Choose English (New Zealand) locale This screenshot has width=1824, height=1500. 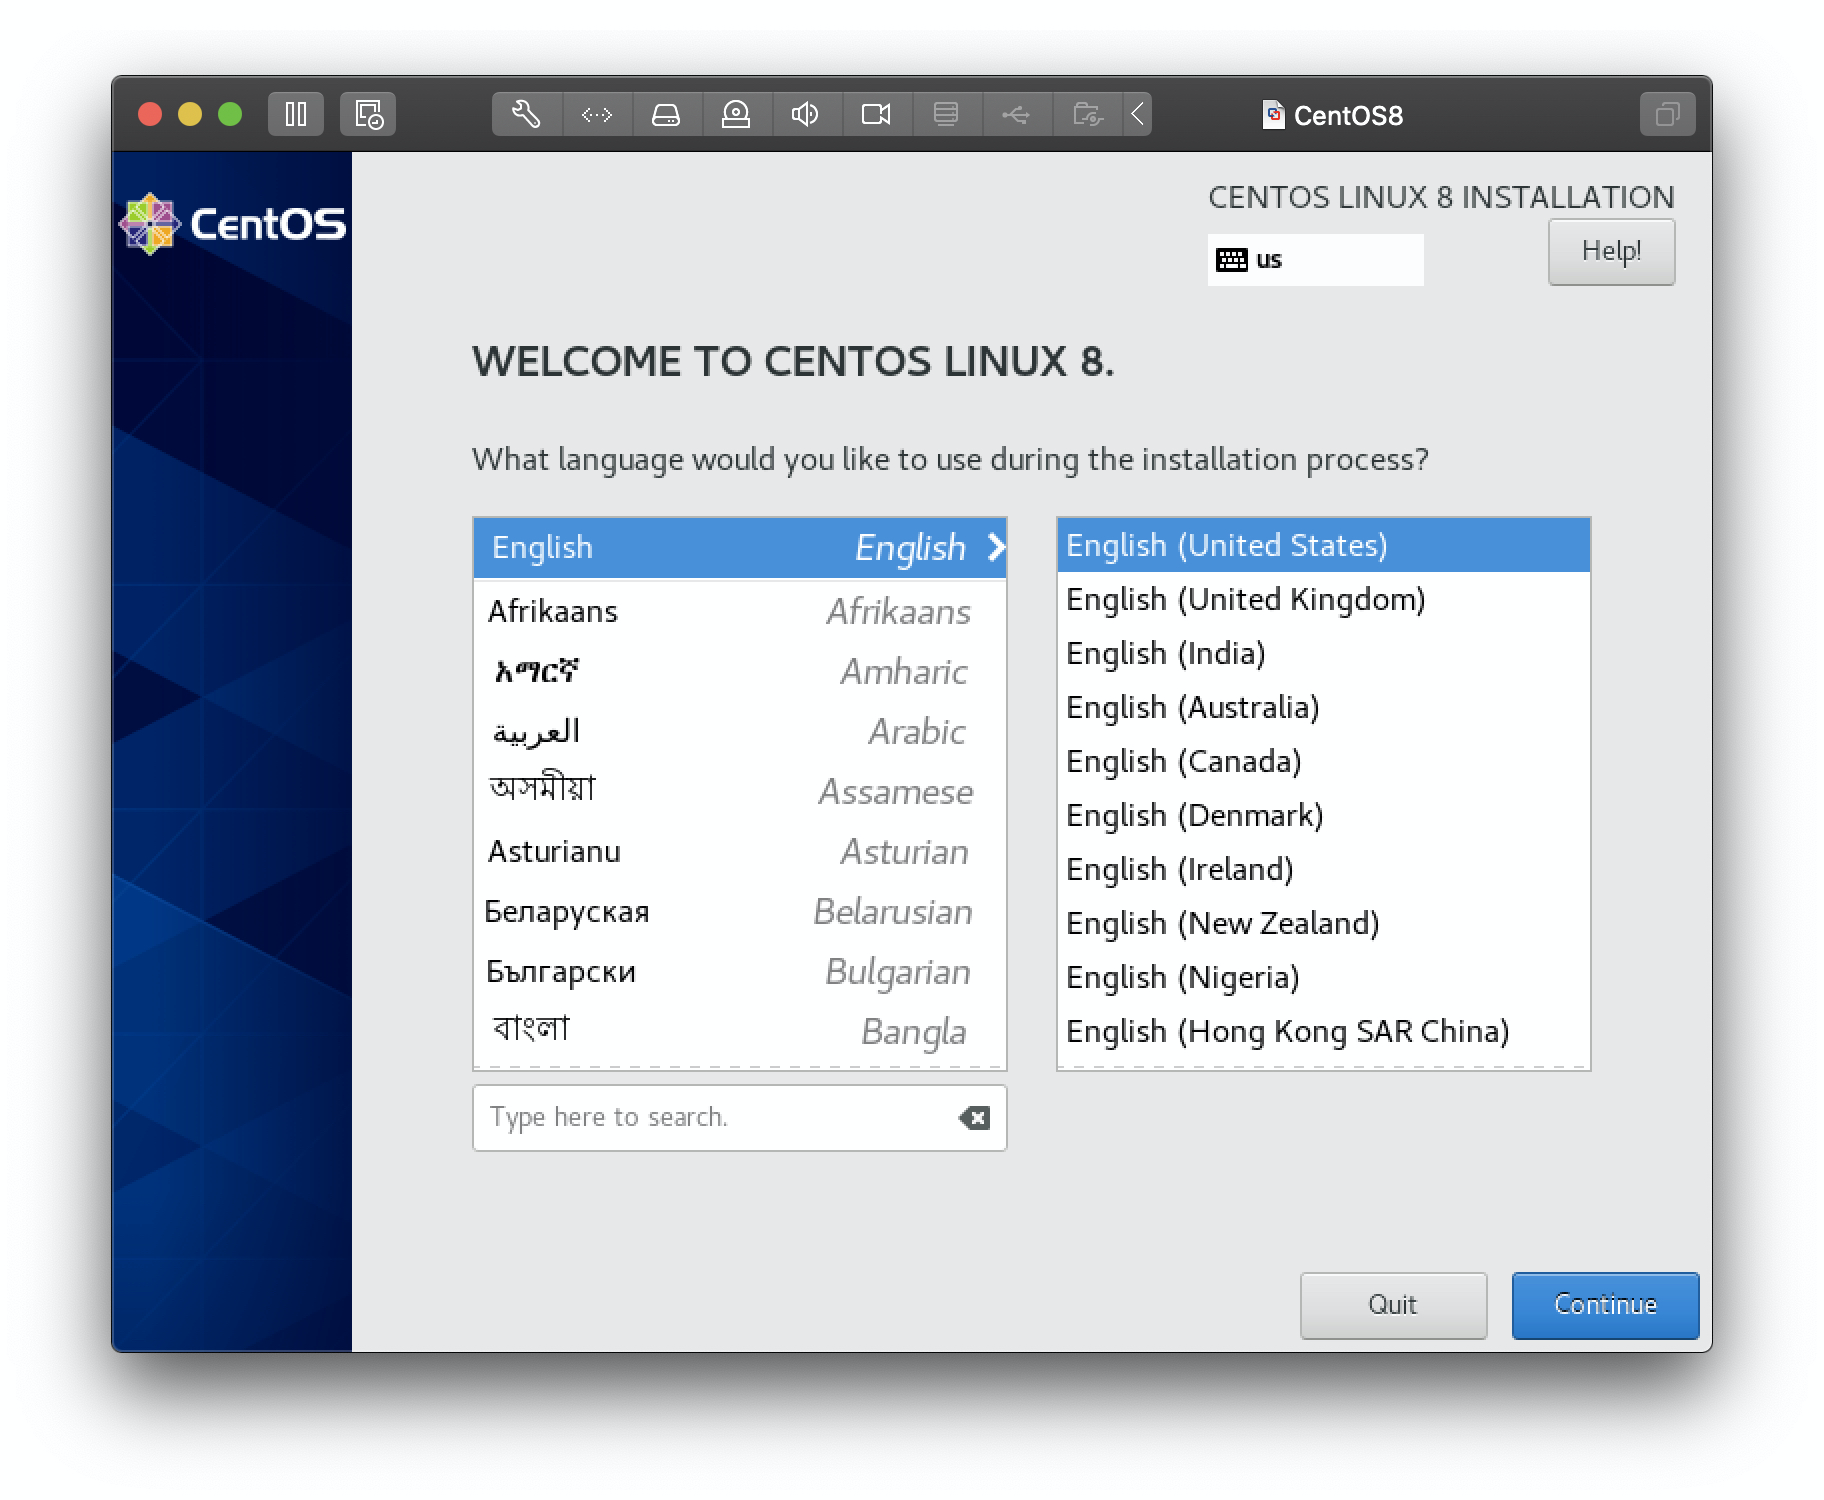point(1323,923)
